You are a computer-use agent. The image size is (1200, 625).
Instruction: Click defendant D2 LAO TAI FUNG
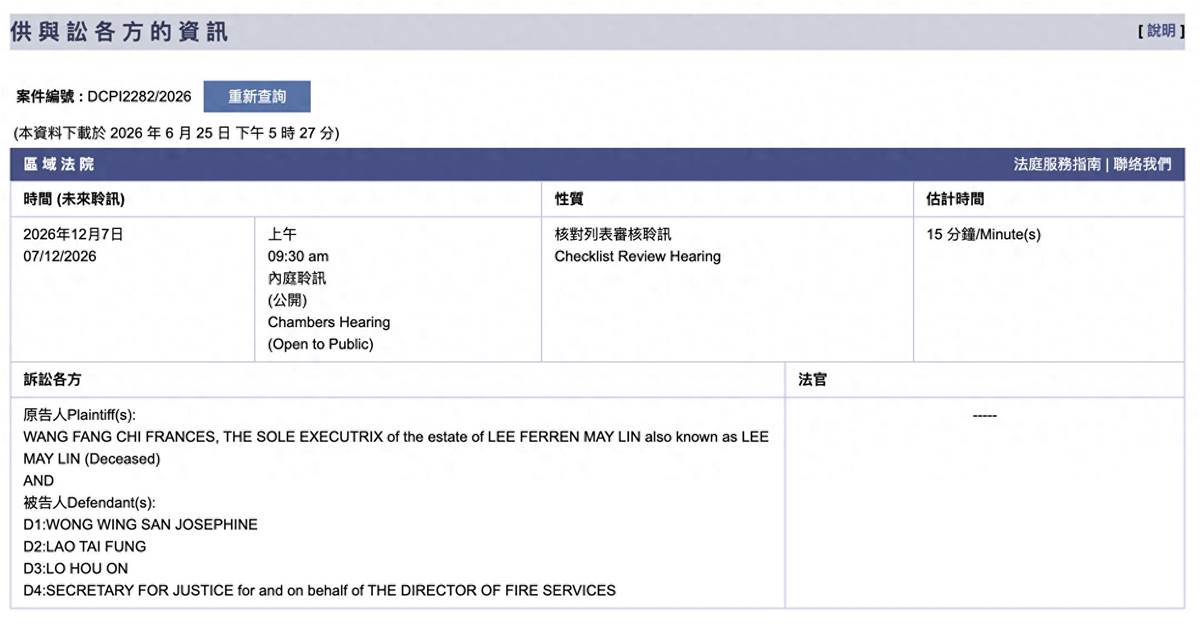click(85, 546)
